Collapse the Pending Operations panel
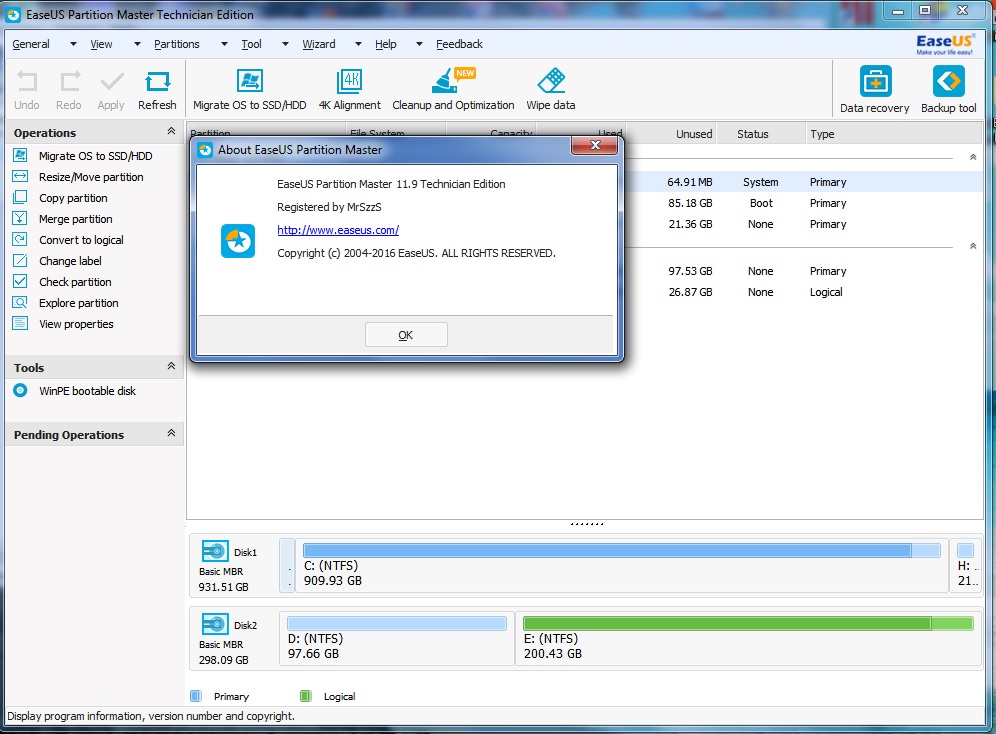This screenshot has height=734, width=996. tap(171, 433)
